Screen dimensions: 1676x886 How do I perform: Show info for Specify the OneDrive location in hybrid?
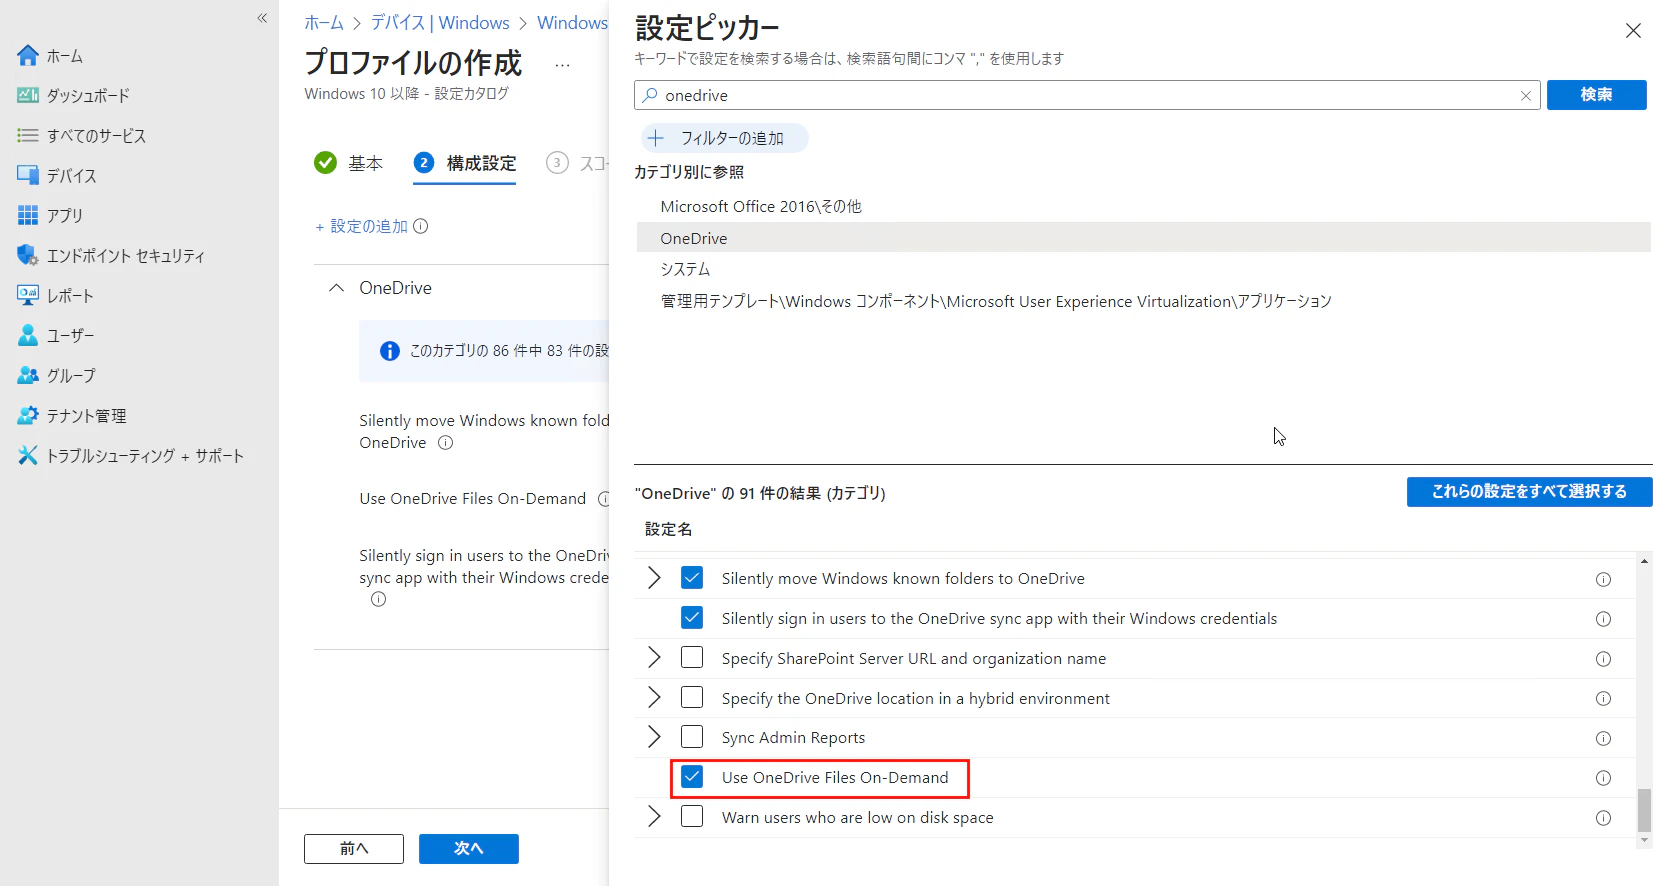[x=1603, y=699]
